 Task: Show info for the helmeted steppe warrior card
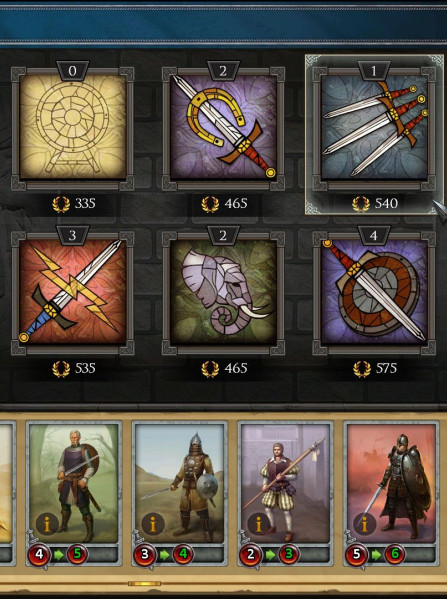pyautogui.click(x=153, y=525)
